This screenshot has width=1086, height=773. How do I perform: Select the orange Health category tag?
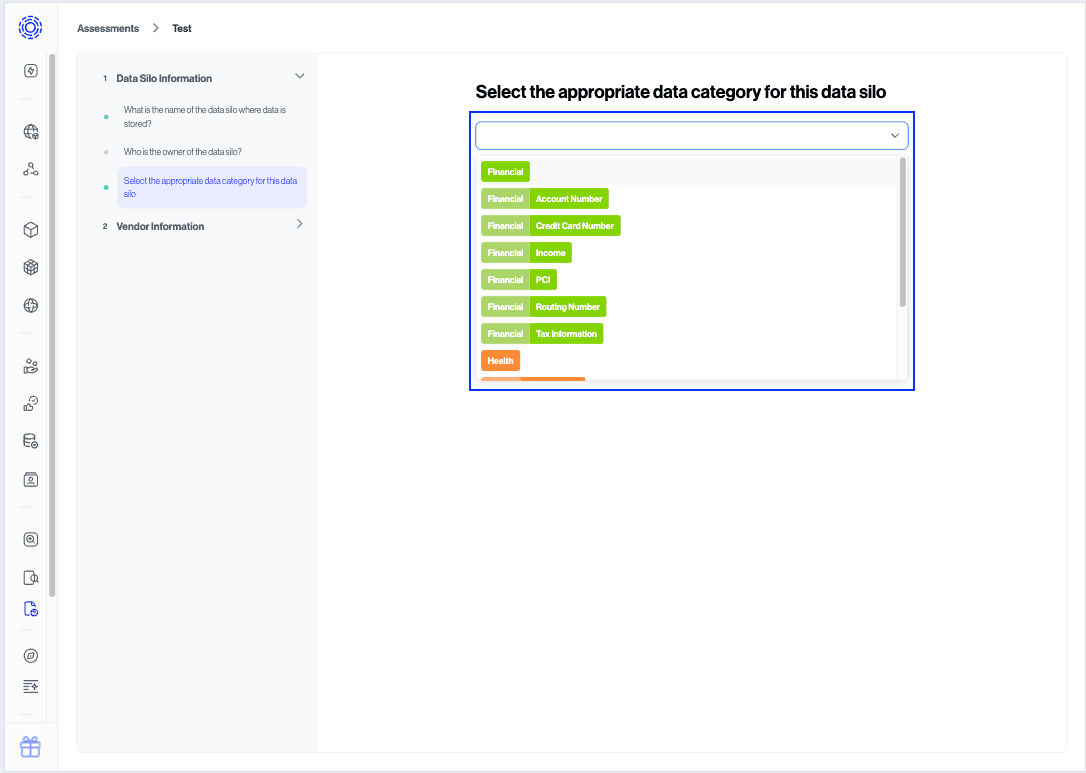click(x=500, y=360)
